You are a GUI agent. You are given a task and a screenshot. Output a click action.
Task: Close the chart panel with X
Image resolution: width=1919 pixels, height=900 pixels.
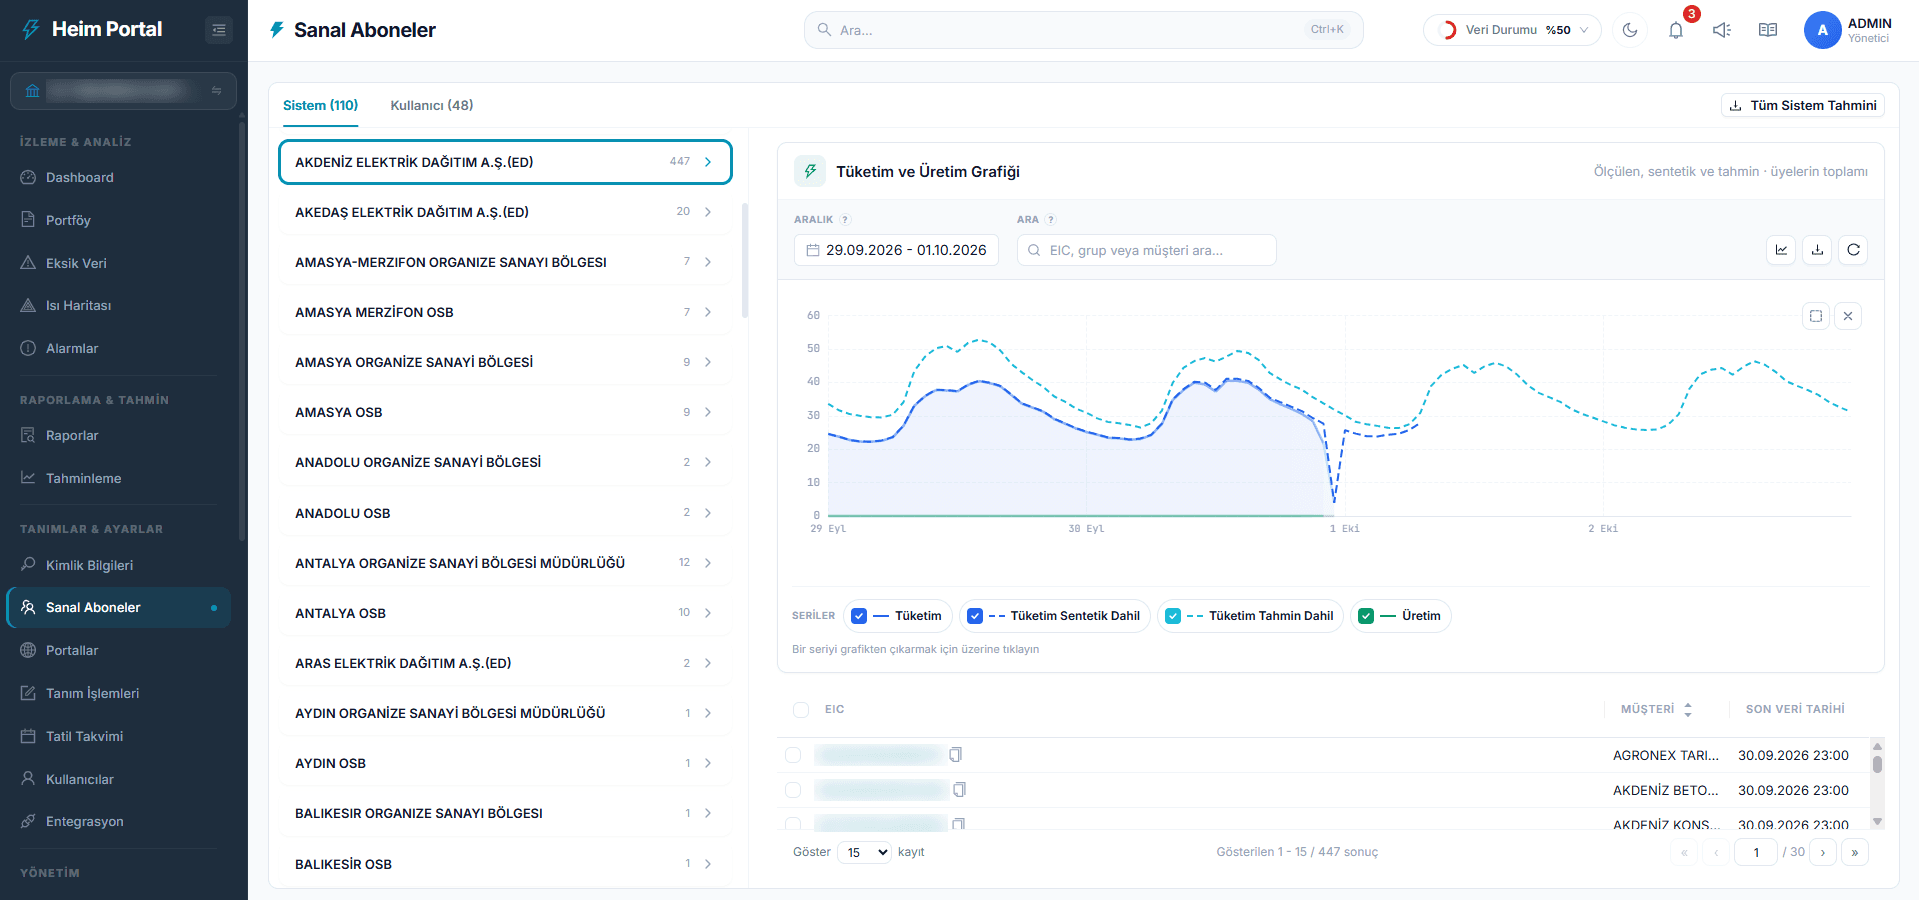click(1848, 316)
